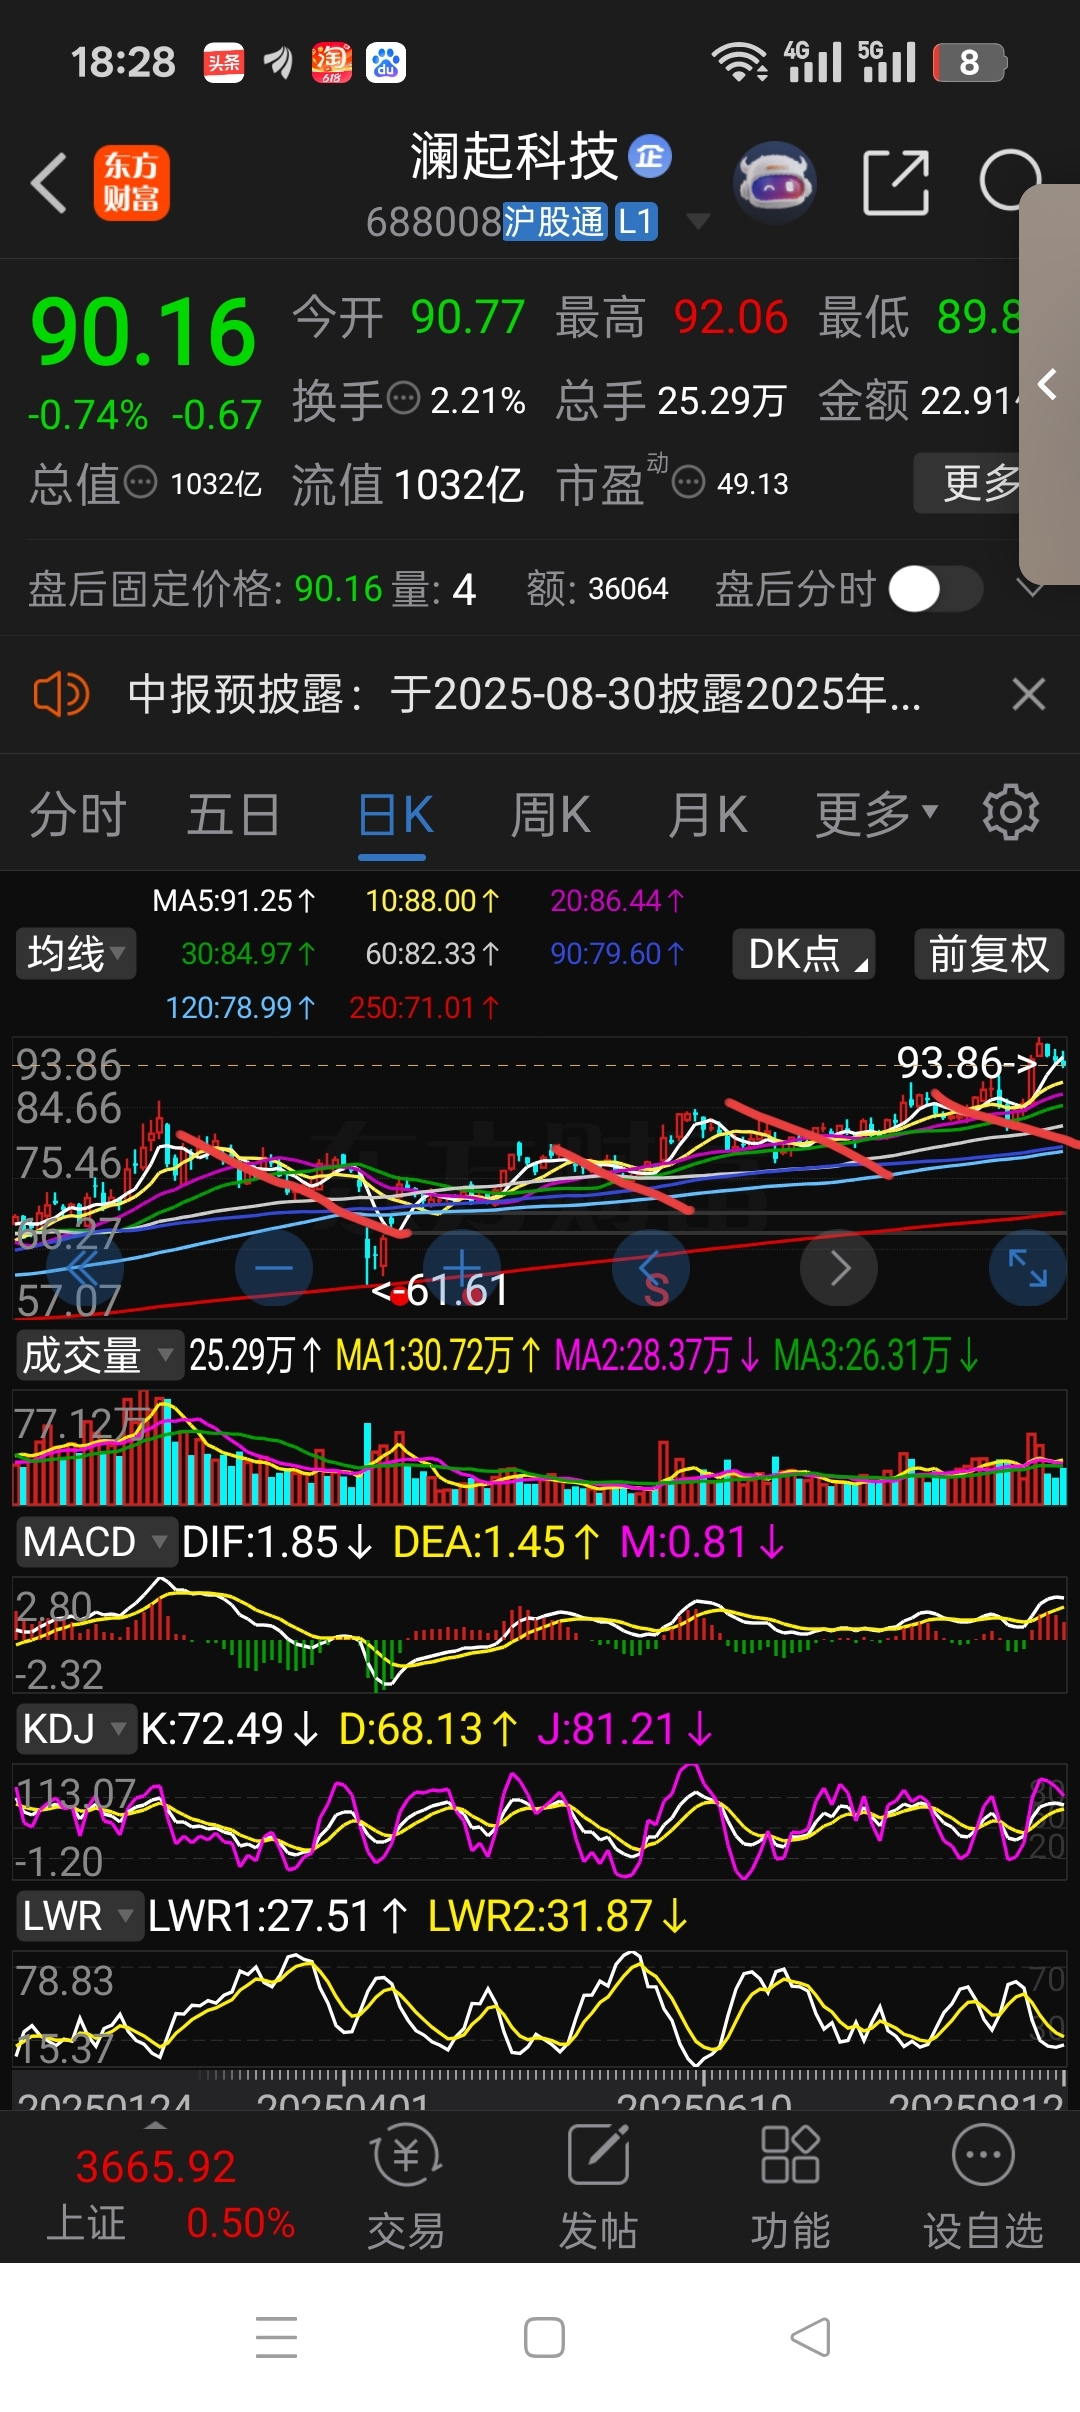Open chart settings gear icon
The height and width of the screenshot is (2412, 1080).
(1010, 813)
